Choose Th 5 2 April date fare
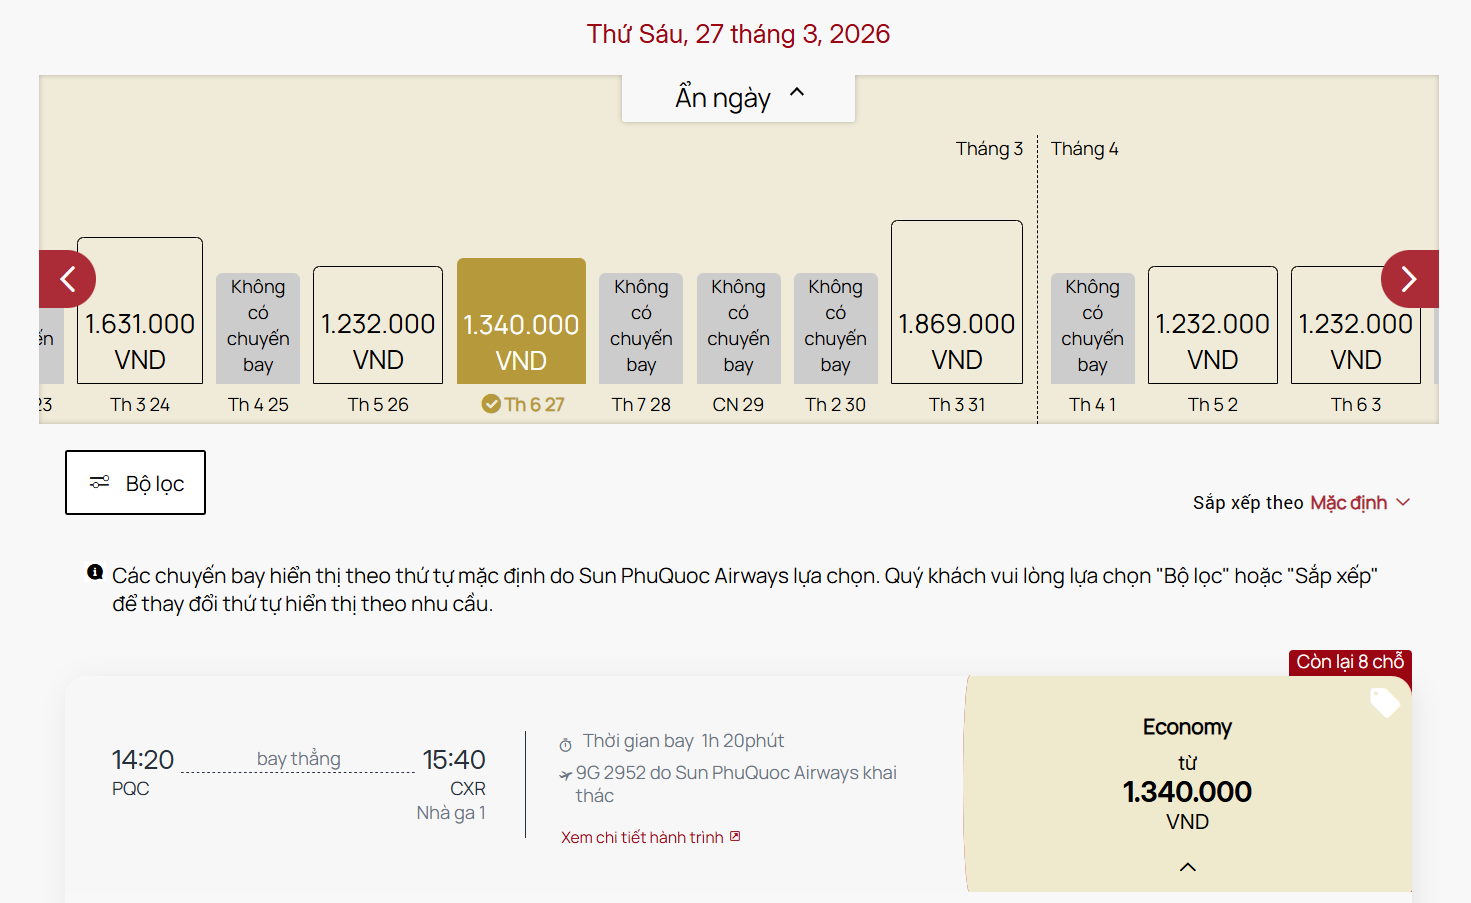 [x=1212, y=326]
